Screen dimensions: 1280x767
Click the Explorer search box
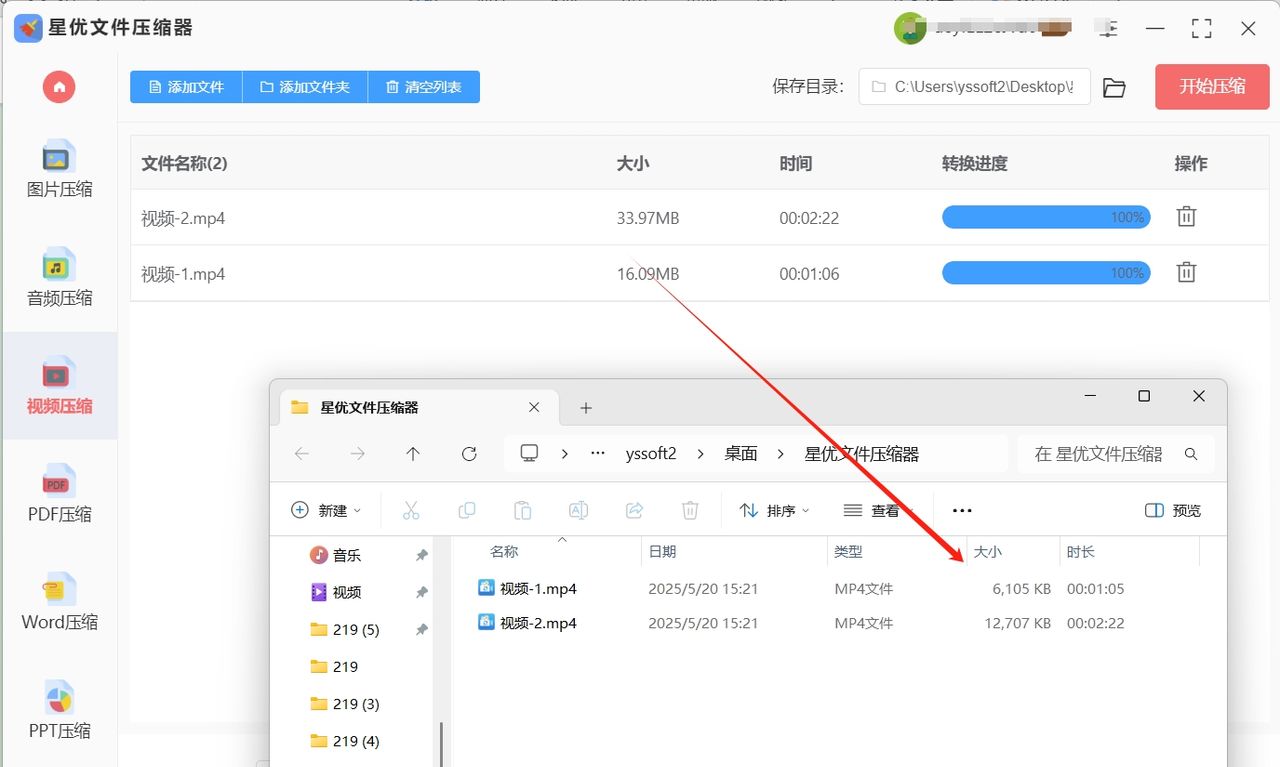coord(1104,454)
